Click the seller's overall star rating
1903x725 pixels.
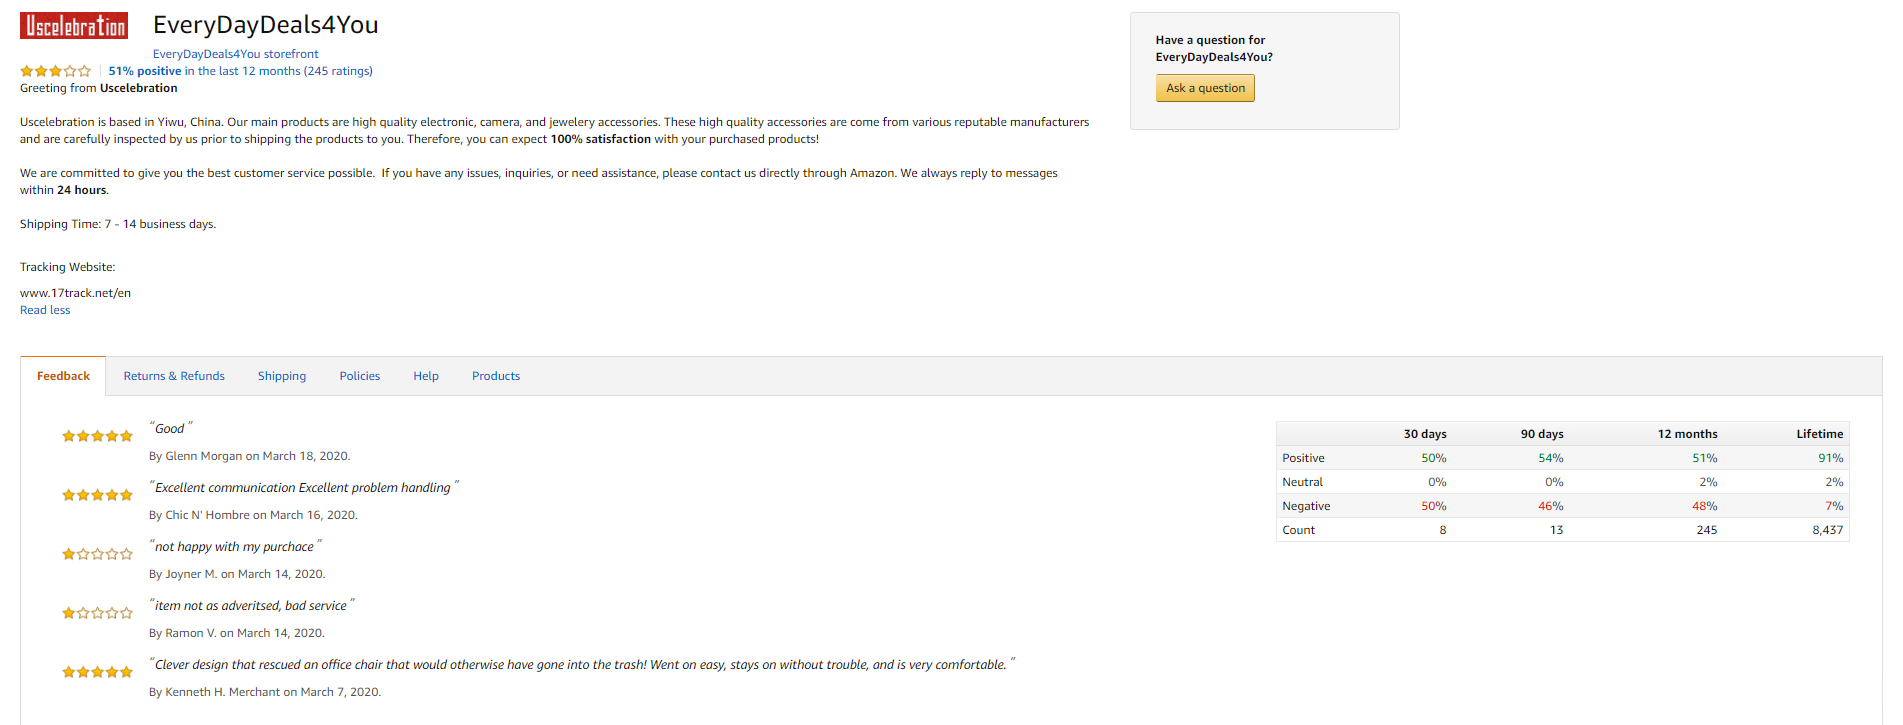tap(56, 71)
